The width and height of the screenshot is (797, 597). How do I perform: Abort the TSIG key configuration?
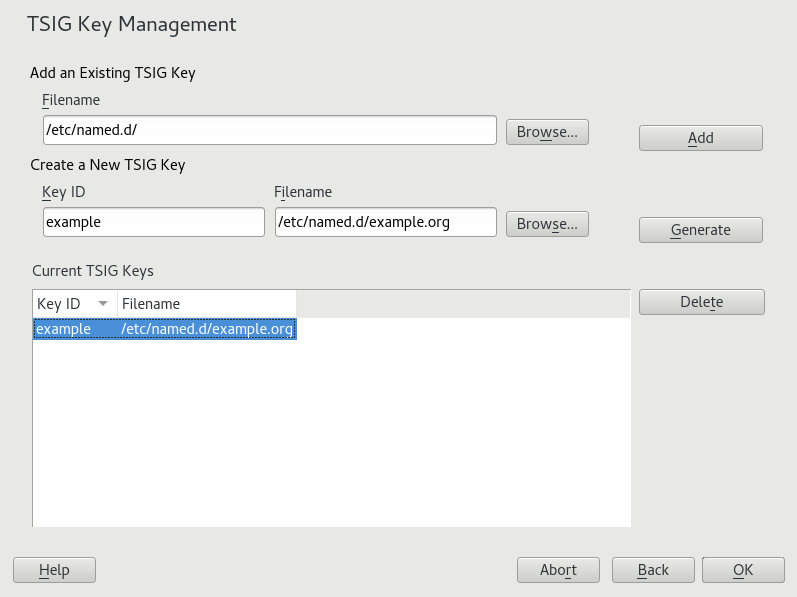pyautogui.click(x=558, y=570)
